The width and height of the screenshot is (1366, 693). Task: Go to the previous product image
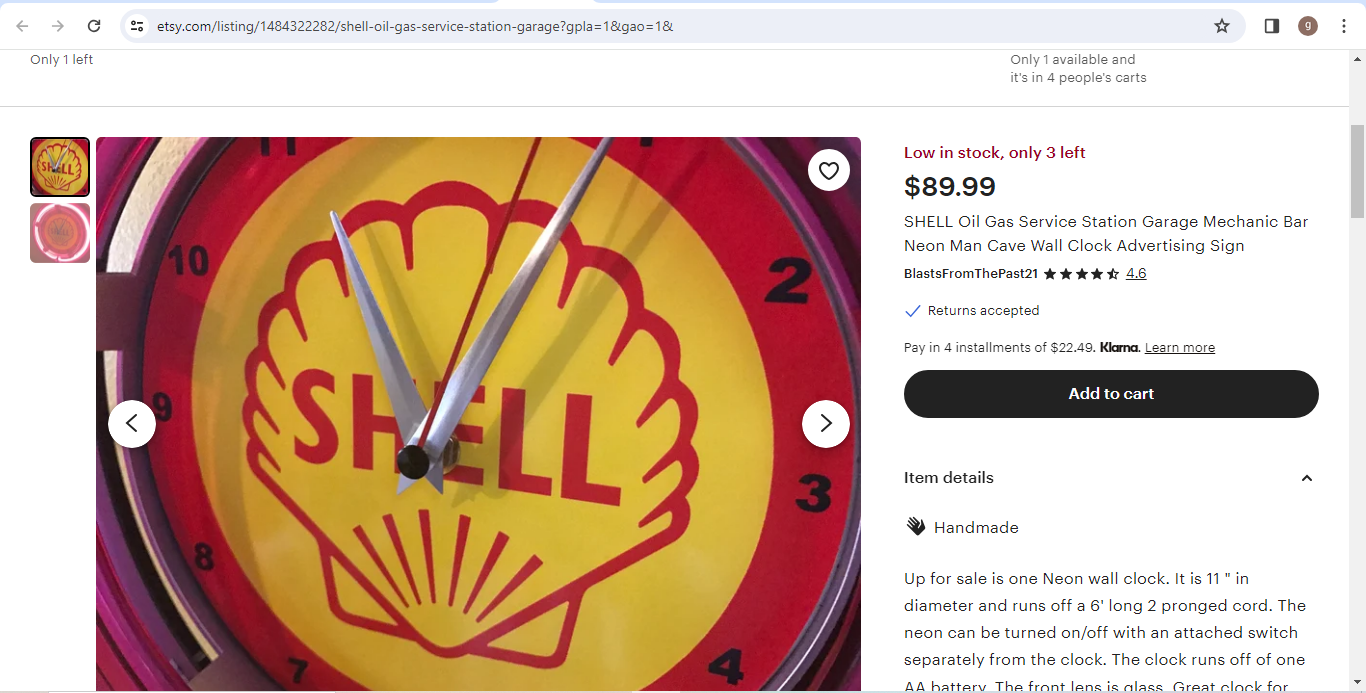click(x=132, y=424)
